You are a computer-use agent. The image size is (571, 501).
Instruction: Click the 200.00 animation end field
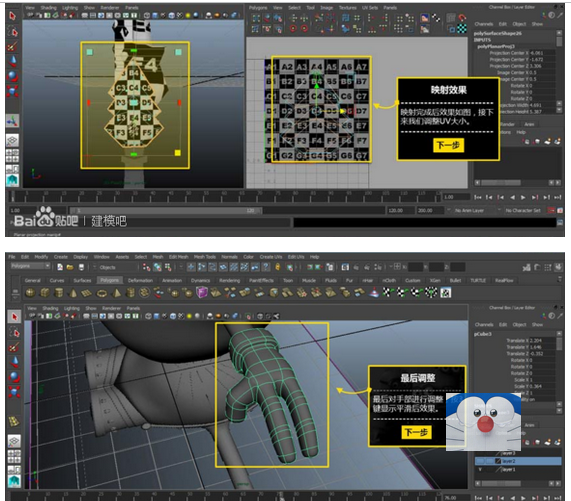(x=430, y=210)
